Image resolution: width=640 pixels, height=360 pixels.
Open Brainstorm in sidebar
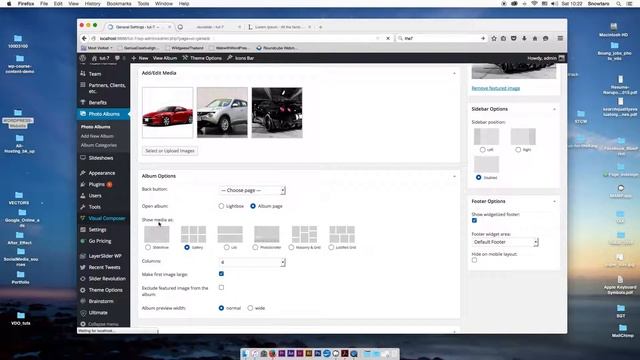(x=101, y=301)
